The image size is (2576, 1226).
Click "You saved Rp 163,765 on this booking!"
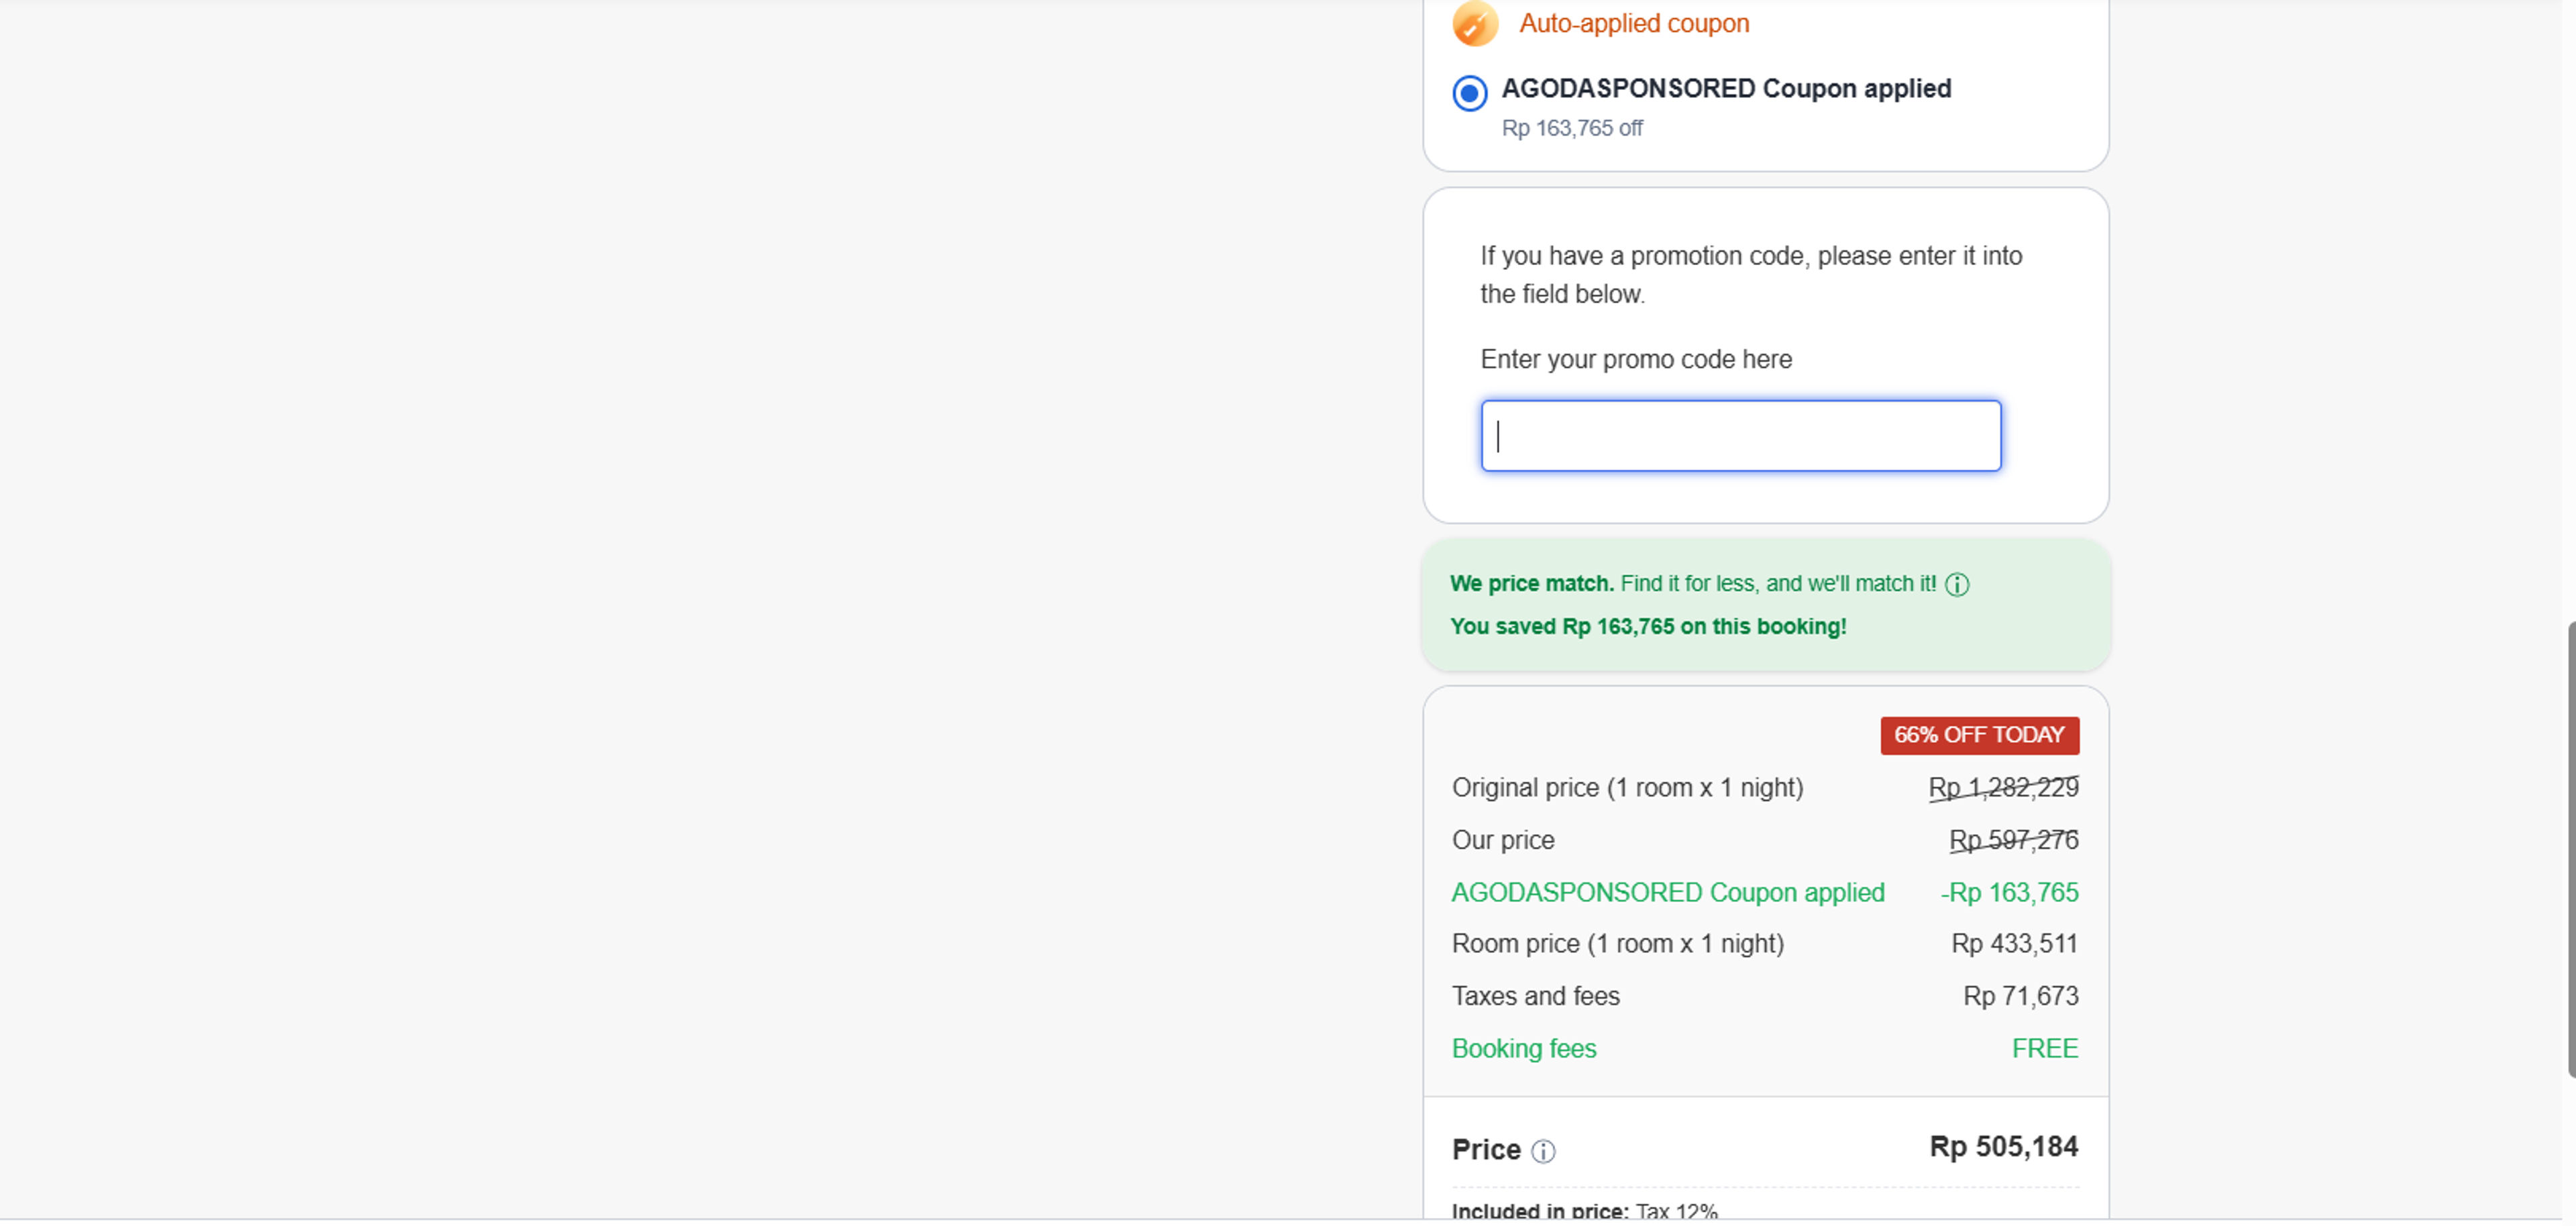1648,627
